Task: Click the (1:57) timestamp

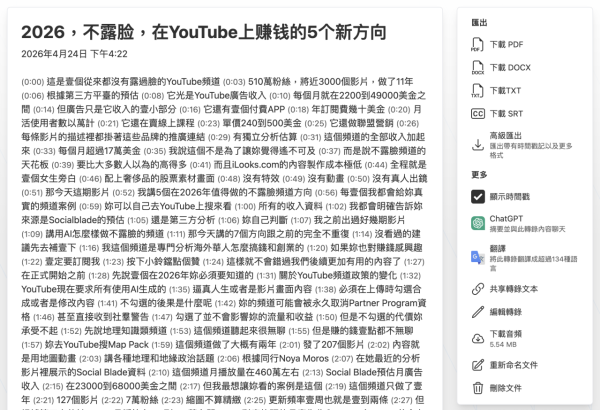Action: pos(32,345)
